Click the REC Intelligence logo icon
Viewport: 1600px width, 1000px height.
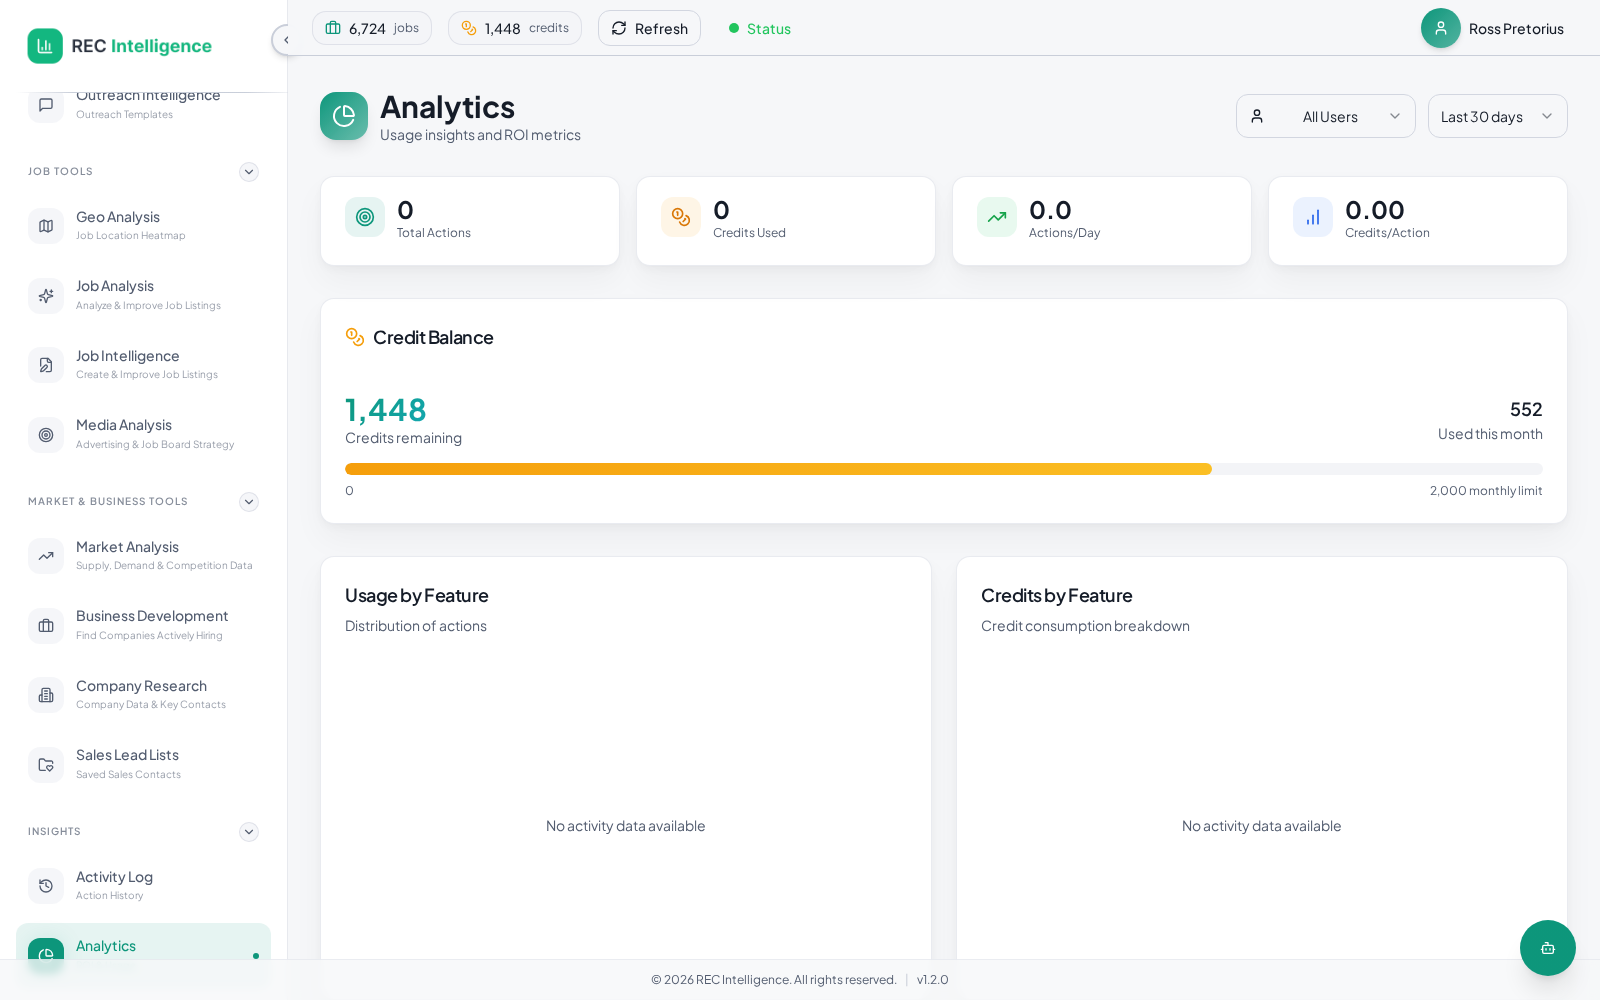(45, 46)
